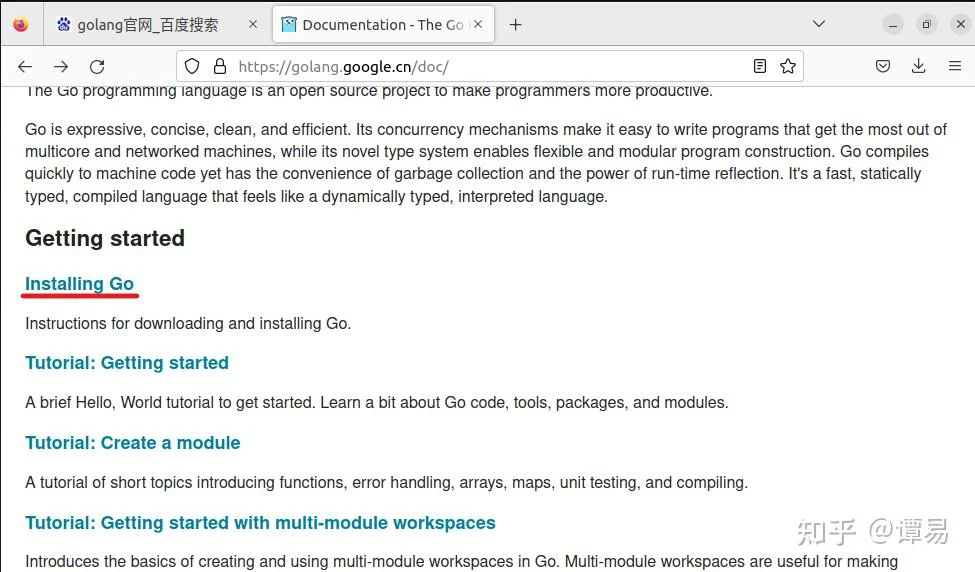Select the Documentation - The Go tab
Viewport: 975px width, 572px height.
click(383, 25)
